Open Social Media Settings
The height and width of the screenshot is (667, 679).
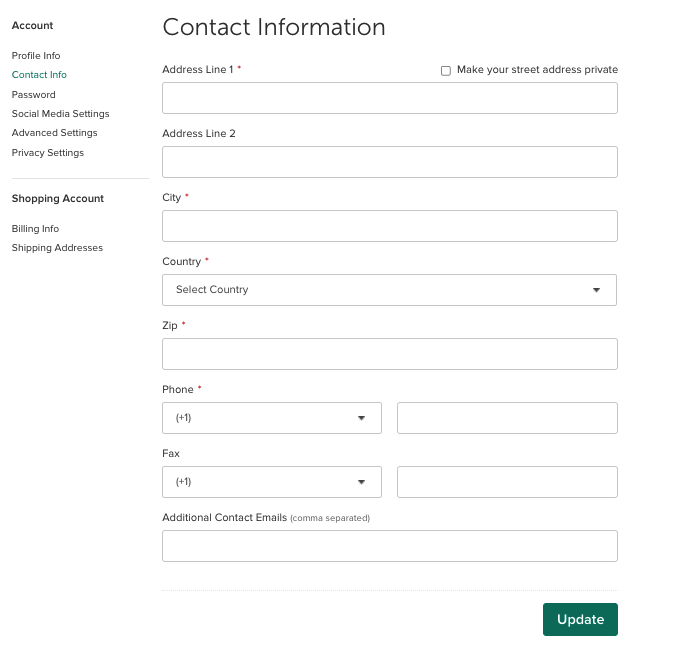[x=60, y=114]
